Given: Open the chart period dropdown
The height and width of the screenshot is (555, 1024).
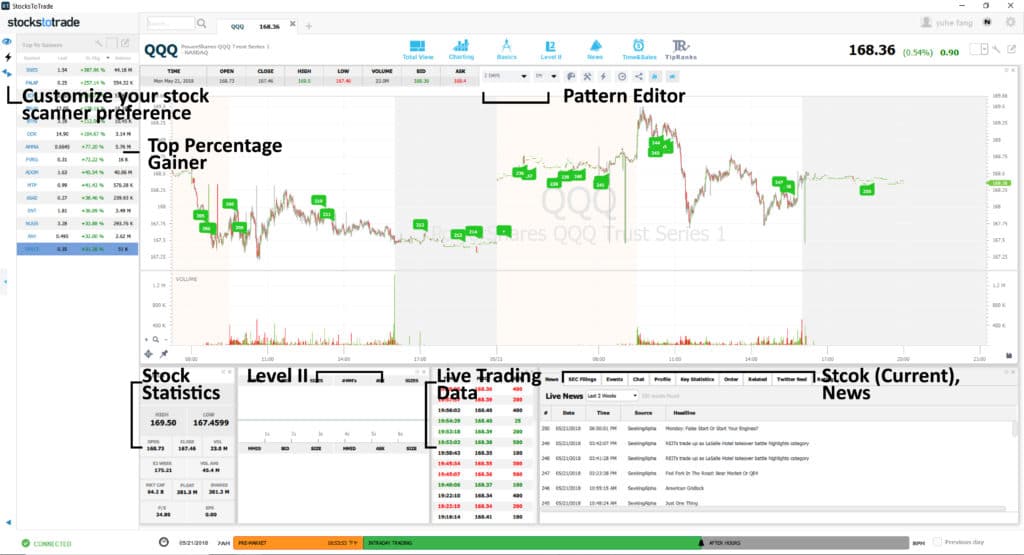Looking at the screenshot, I should point(505,76).
